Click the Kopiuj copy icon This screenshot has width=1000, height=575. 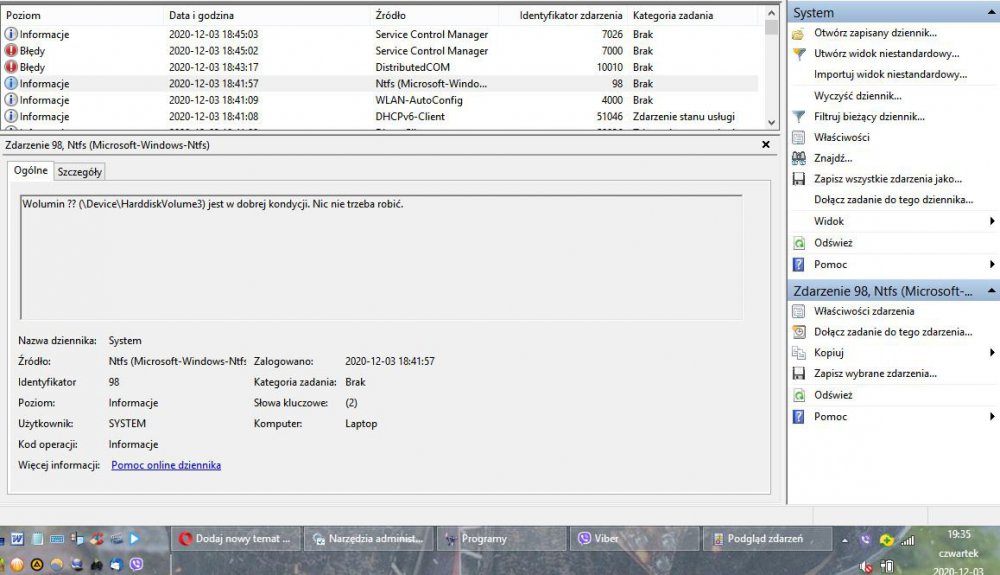(798, 353)
